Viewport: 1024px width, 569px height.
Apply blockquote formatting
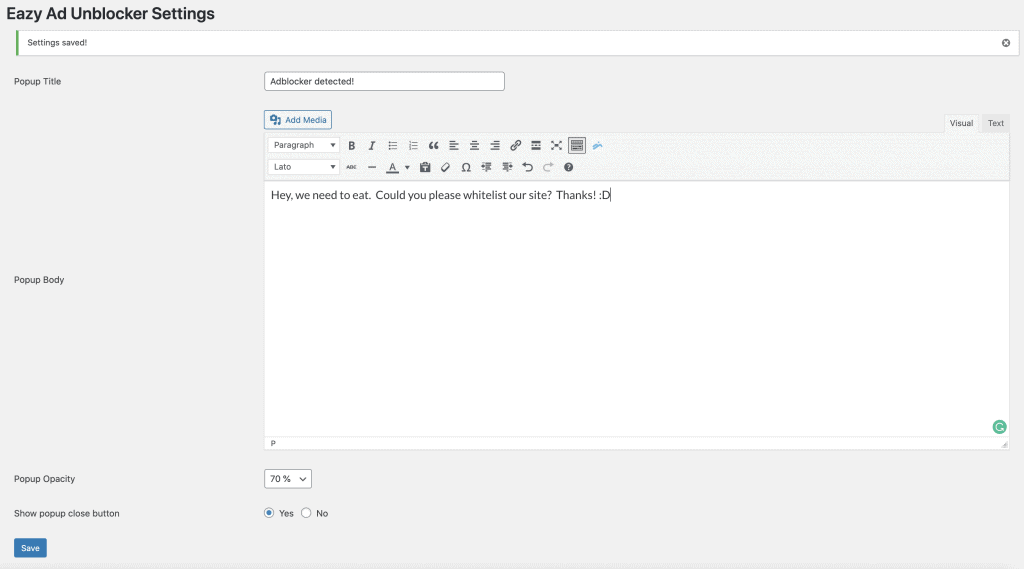point(434,146)
